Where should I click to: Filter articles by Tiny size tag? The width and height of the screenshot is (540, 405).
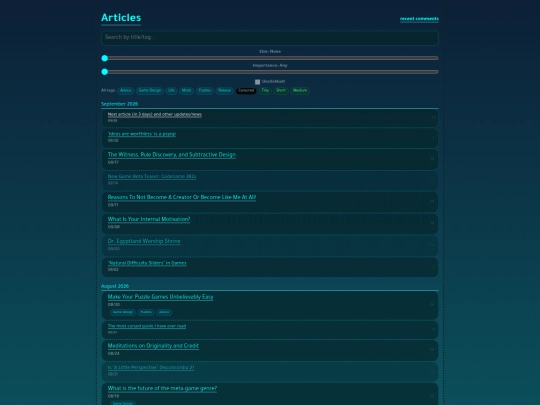pos(265,91)
